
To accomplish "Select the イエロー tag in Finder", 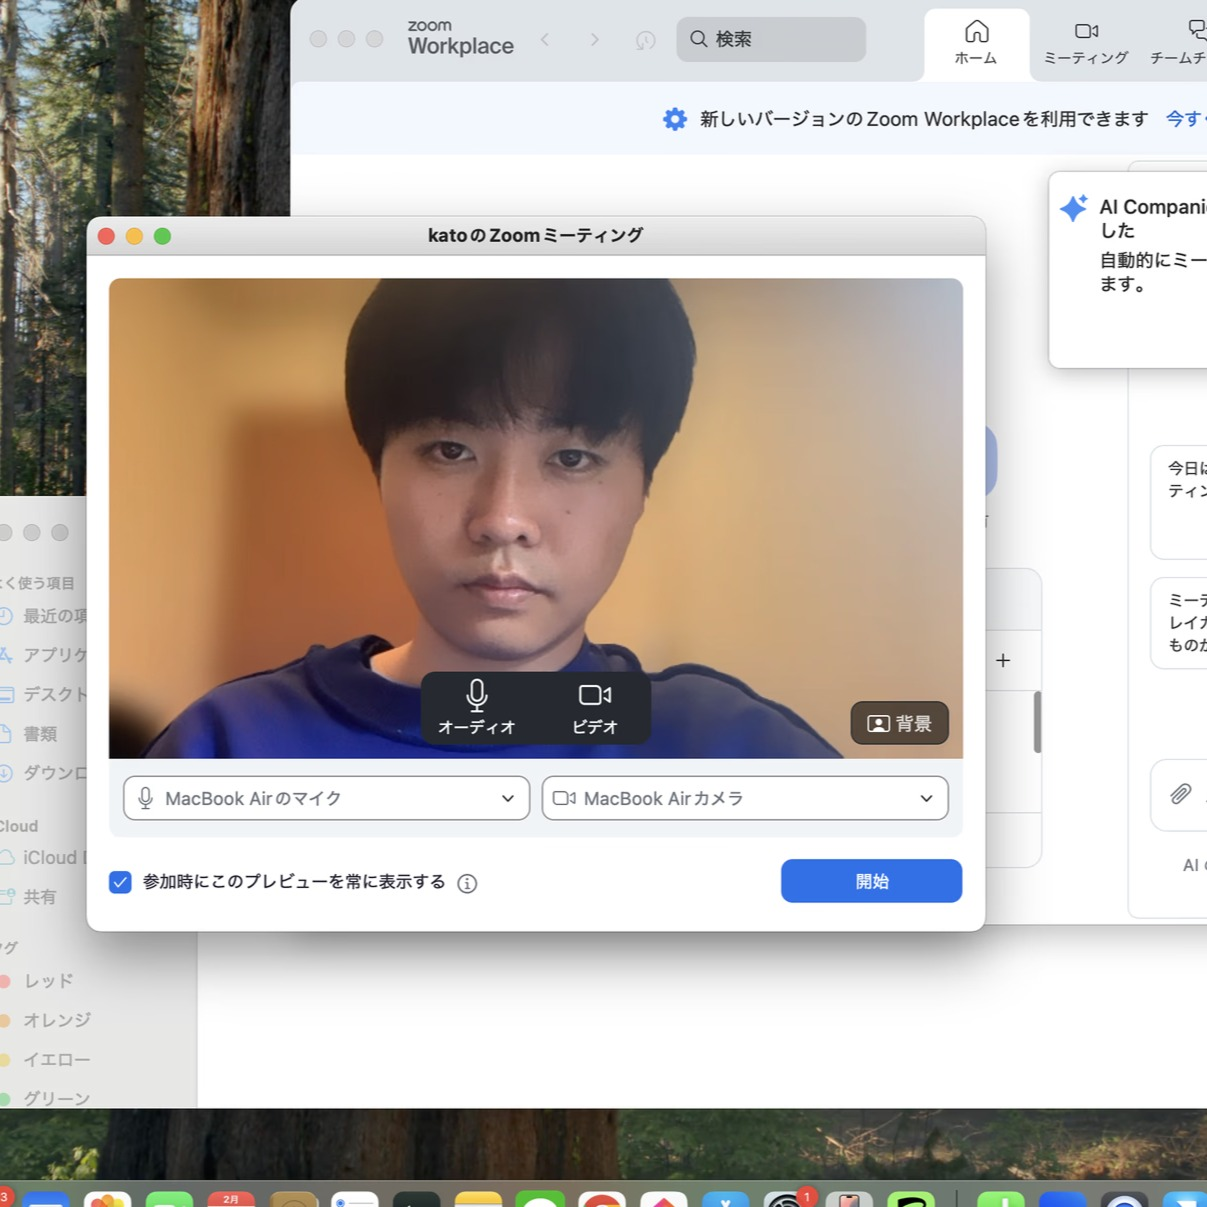I will coord(46,1059).
